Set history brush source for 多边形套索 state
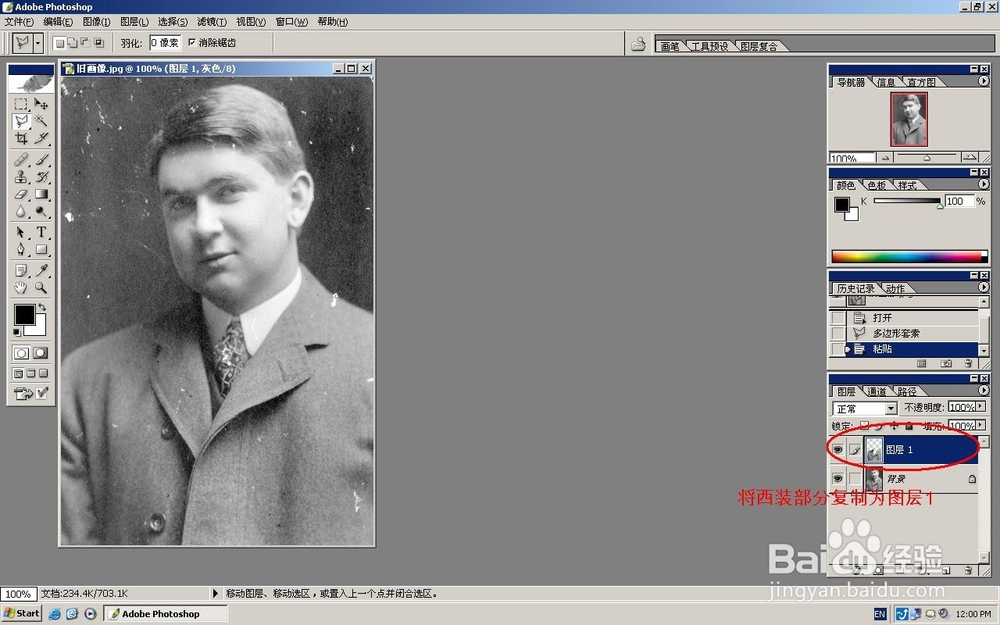 (x=837, y=333)
